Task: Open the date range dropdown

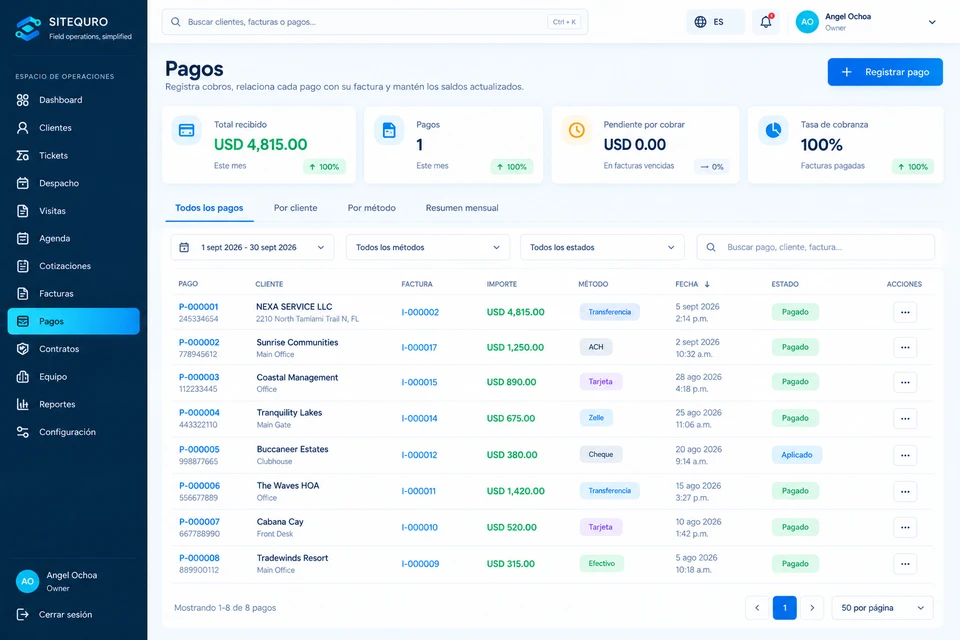Action: 252,247
